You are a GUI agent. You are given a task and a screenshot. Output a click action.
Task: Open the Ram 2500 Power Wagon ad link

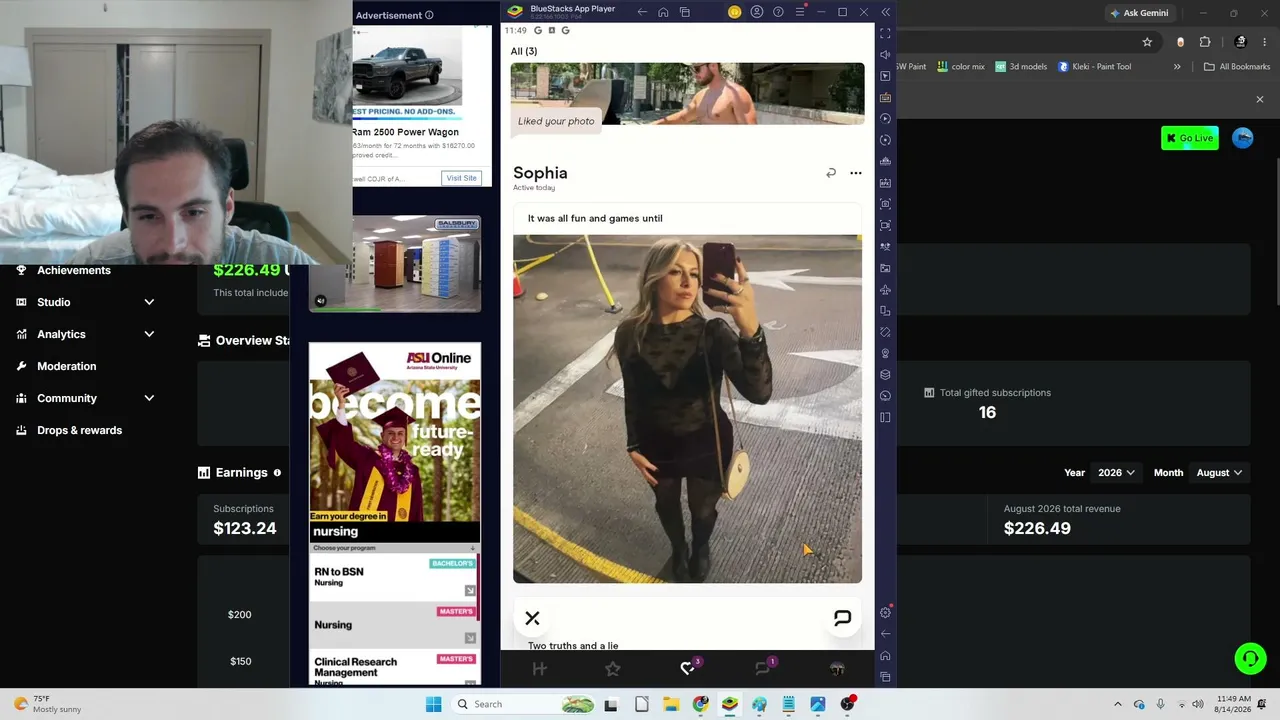pos(405,132)
